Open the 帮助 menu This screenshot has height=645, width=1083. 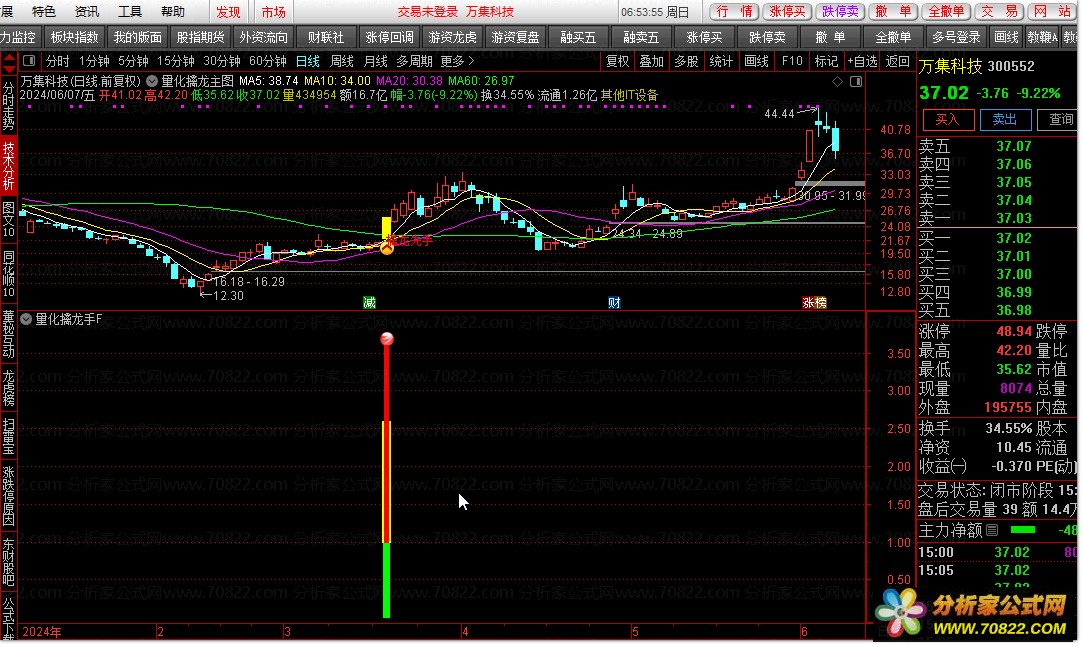[x=173, y=12]
